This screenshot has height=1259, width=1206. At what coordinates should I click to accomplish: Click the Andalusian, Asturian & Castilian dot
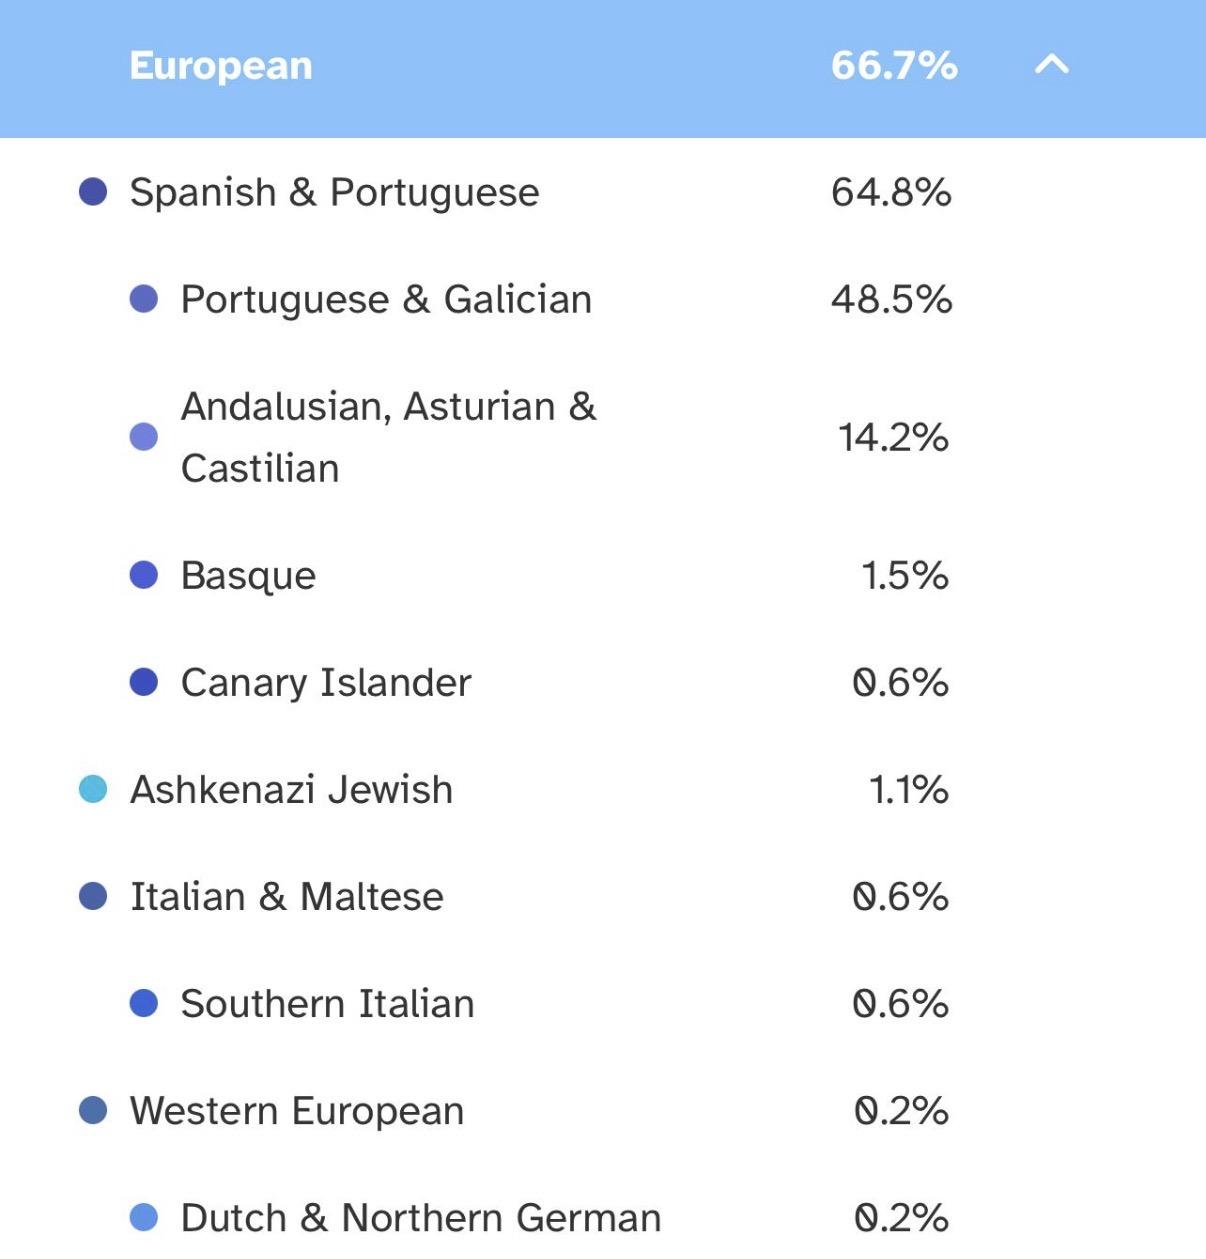pos(144,437)
